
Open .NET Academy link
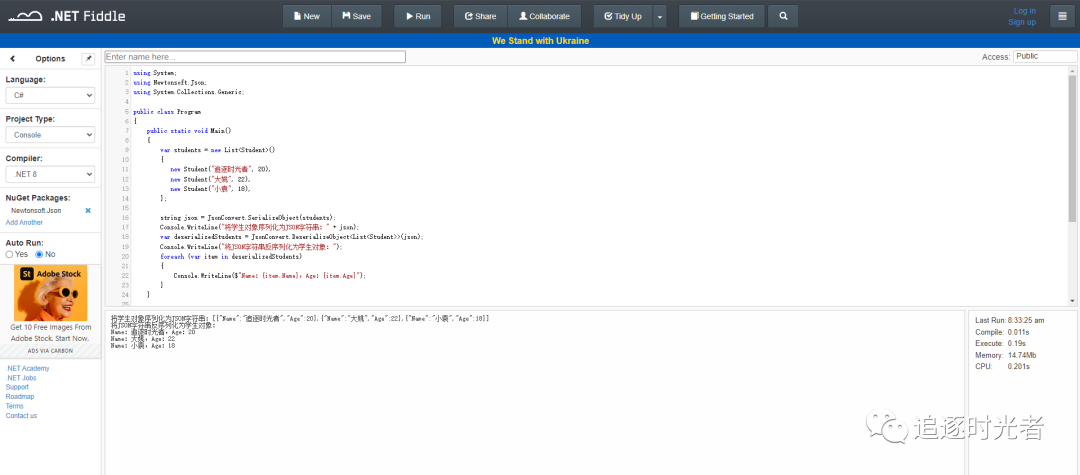[28, 368]
